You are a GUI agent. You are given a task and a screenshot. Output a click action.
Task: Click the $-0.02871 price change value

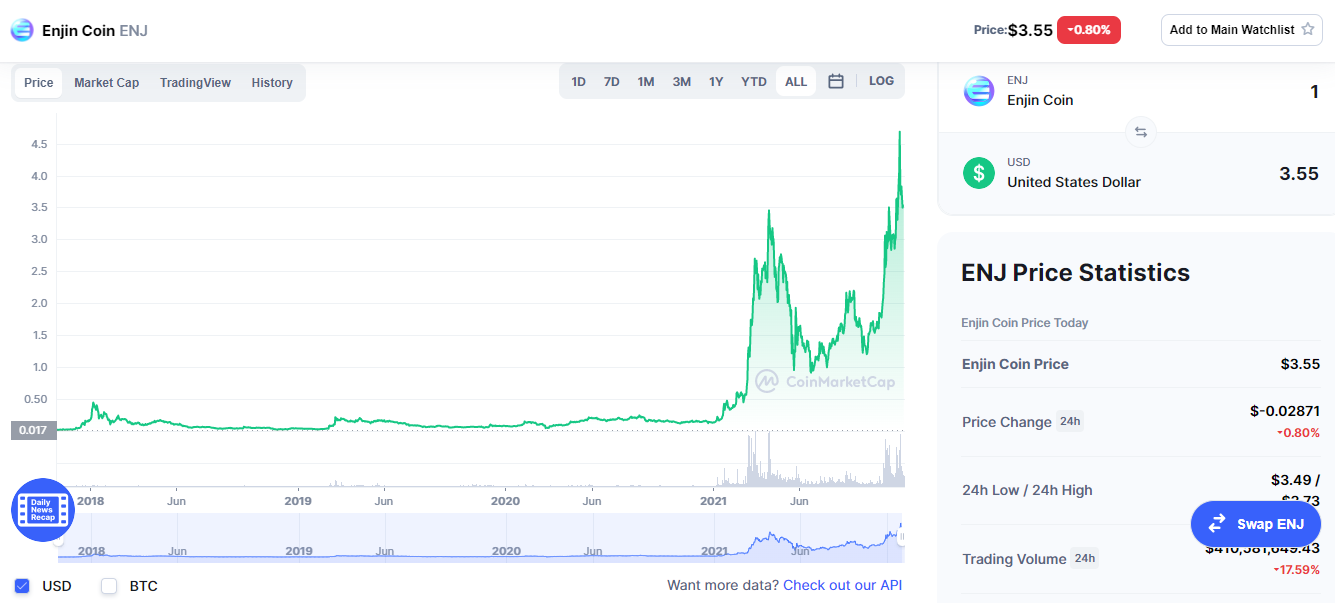coord(1285,411)
